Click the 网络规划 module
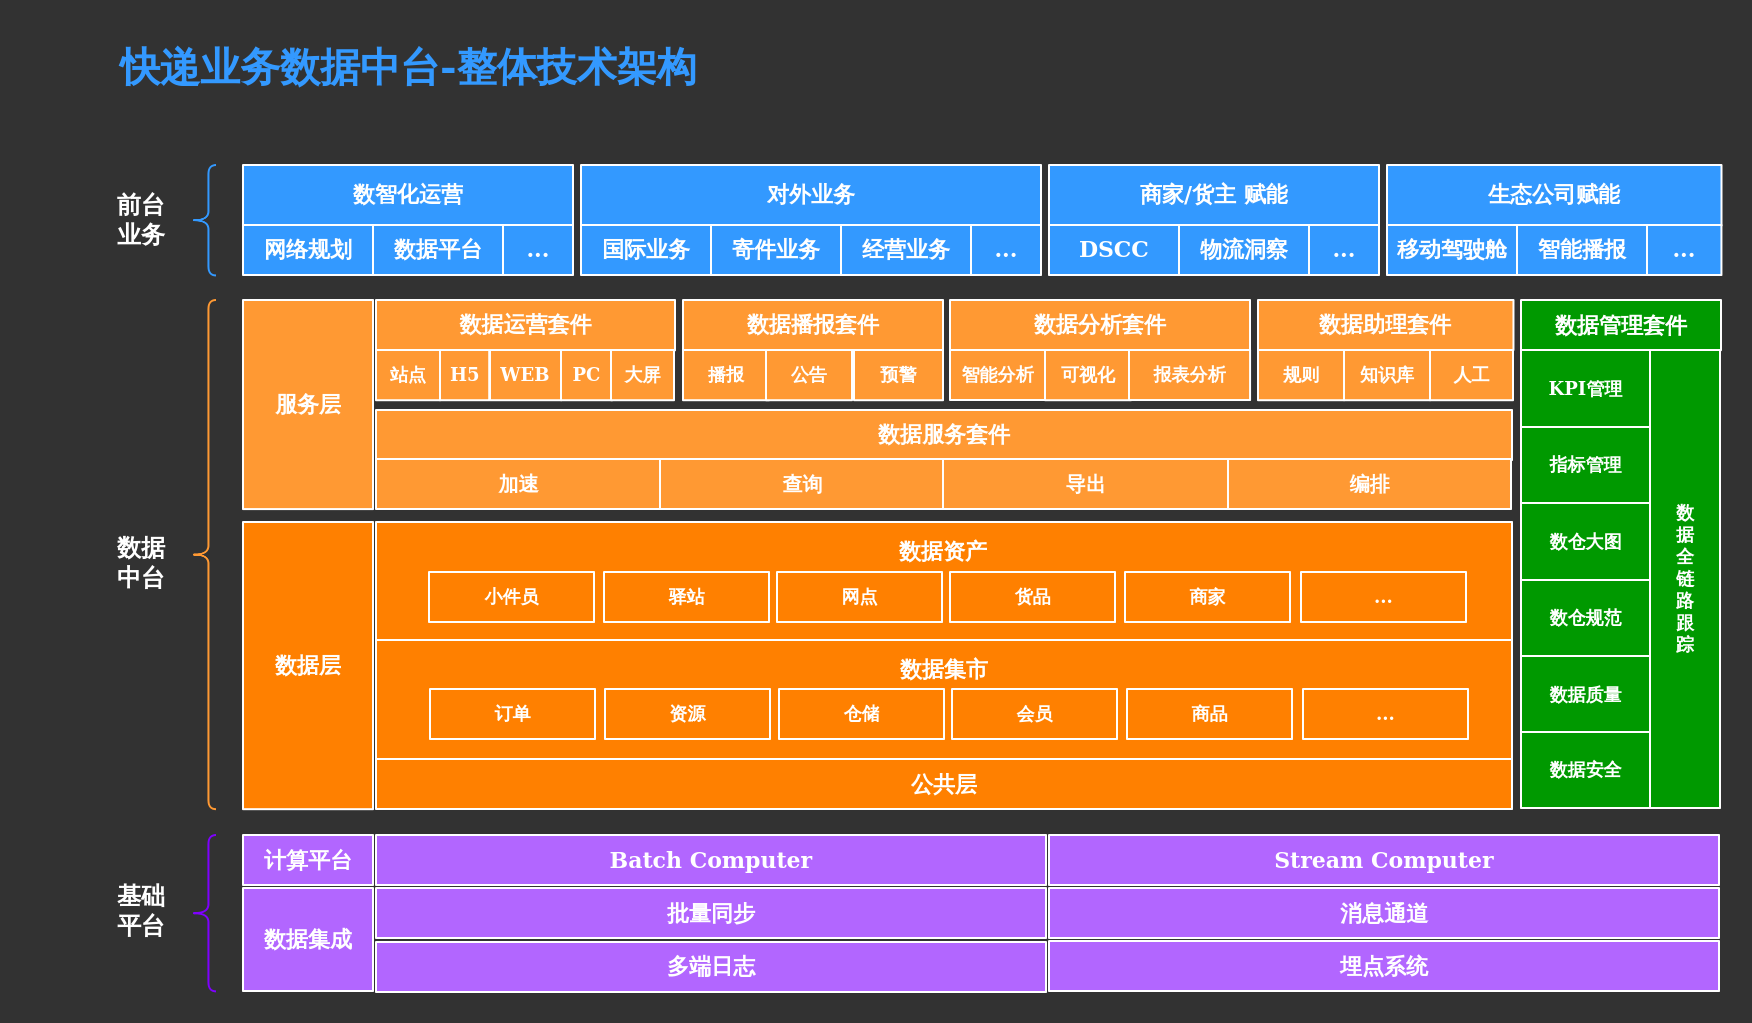Image resolution: width=1752 pixels, height=1023 pixels. (308, 250)
